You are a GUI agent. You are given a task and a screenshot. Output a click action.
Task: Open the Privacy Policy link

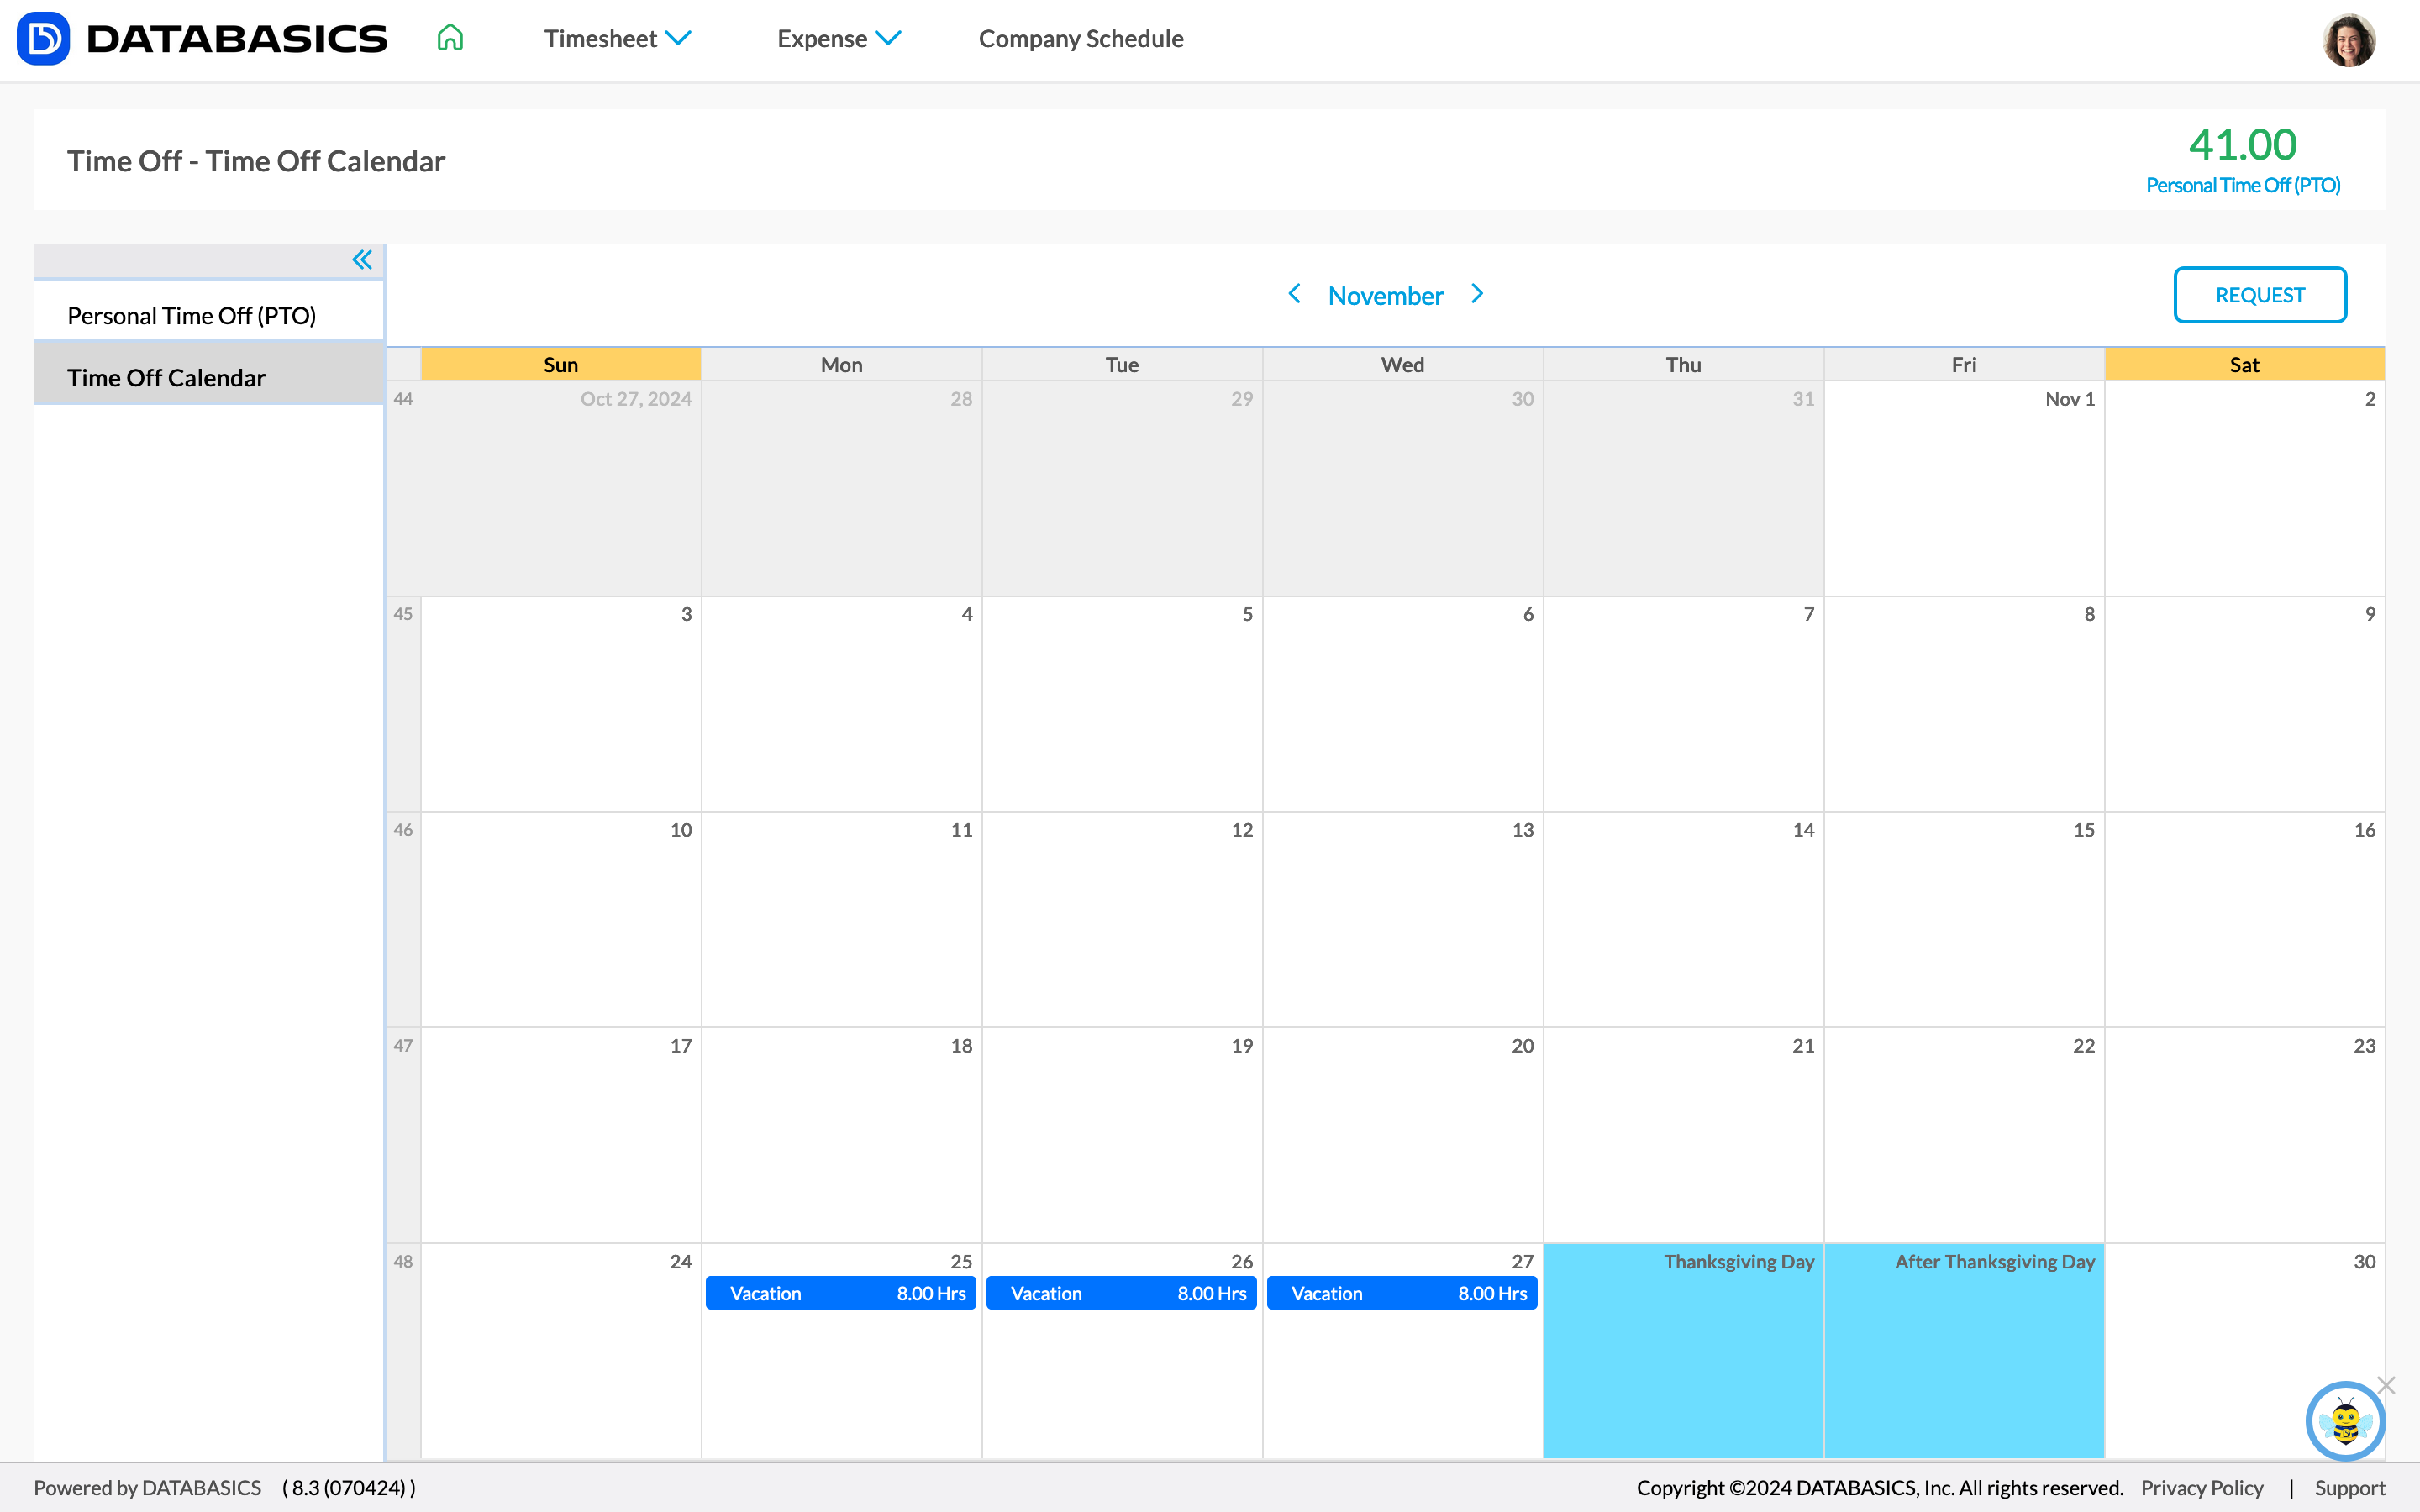click(x=2201, y=1487)
